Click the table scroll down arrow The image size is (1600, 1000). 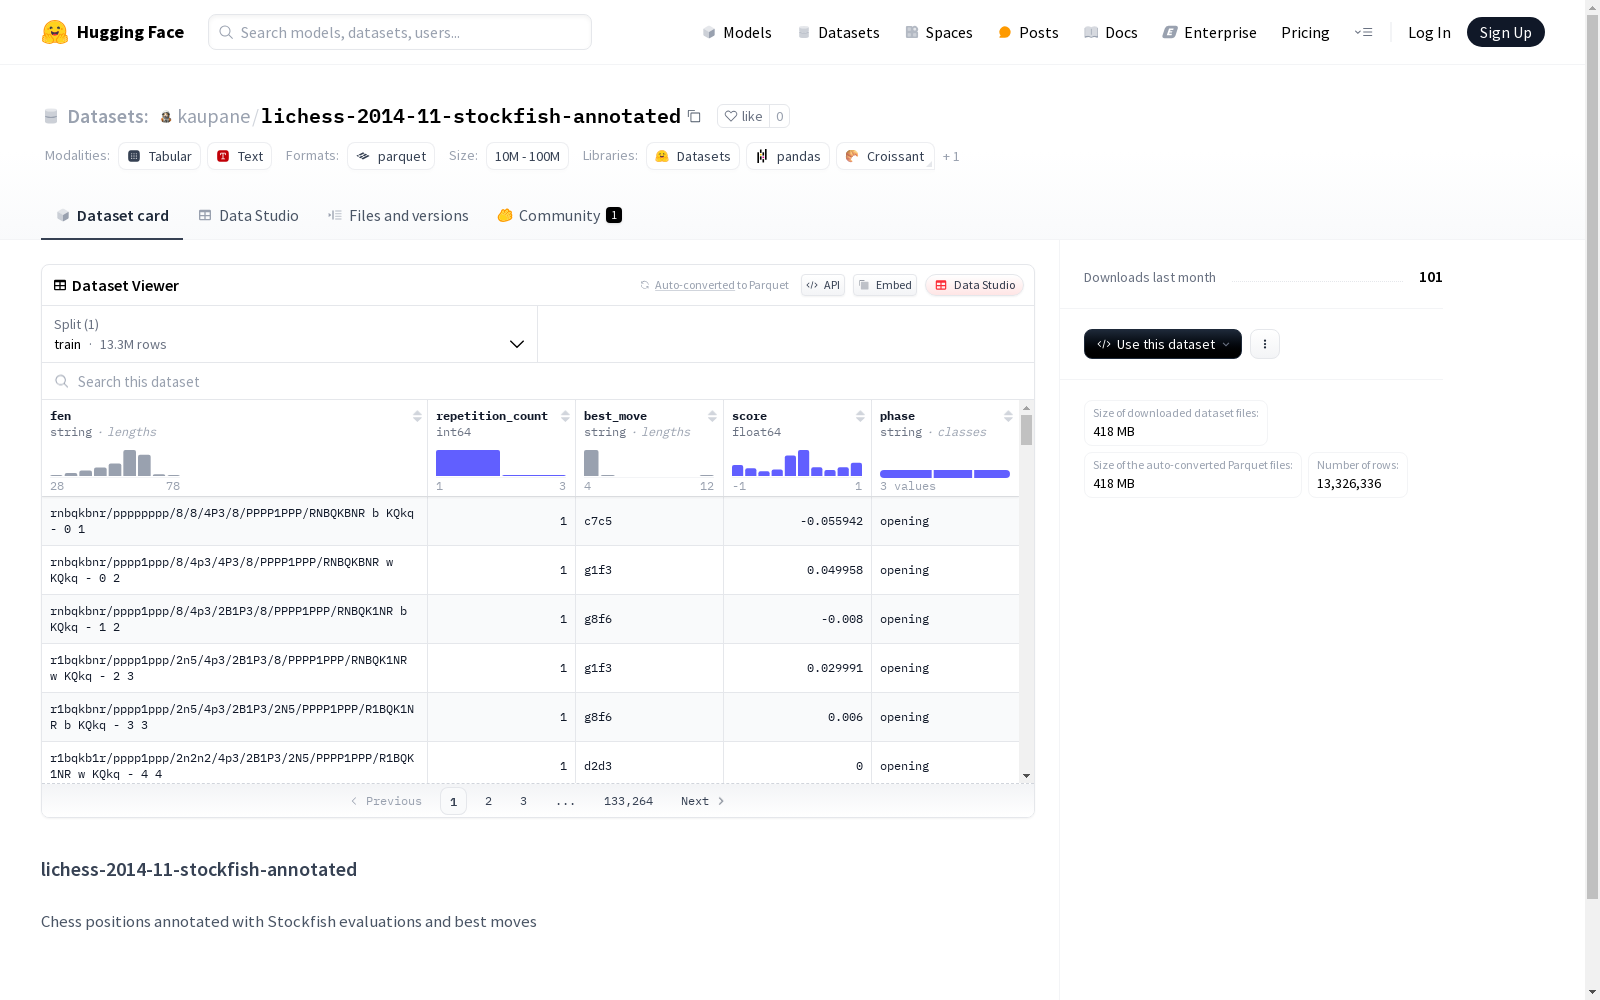point(1026,776)
